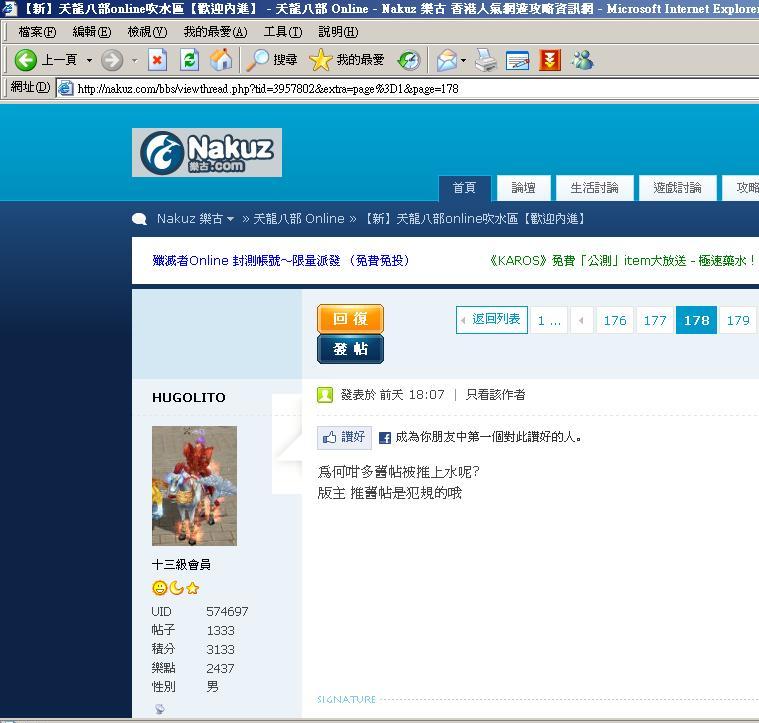Switch to the 論壇 navigation tab

tap(523, 188)
